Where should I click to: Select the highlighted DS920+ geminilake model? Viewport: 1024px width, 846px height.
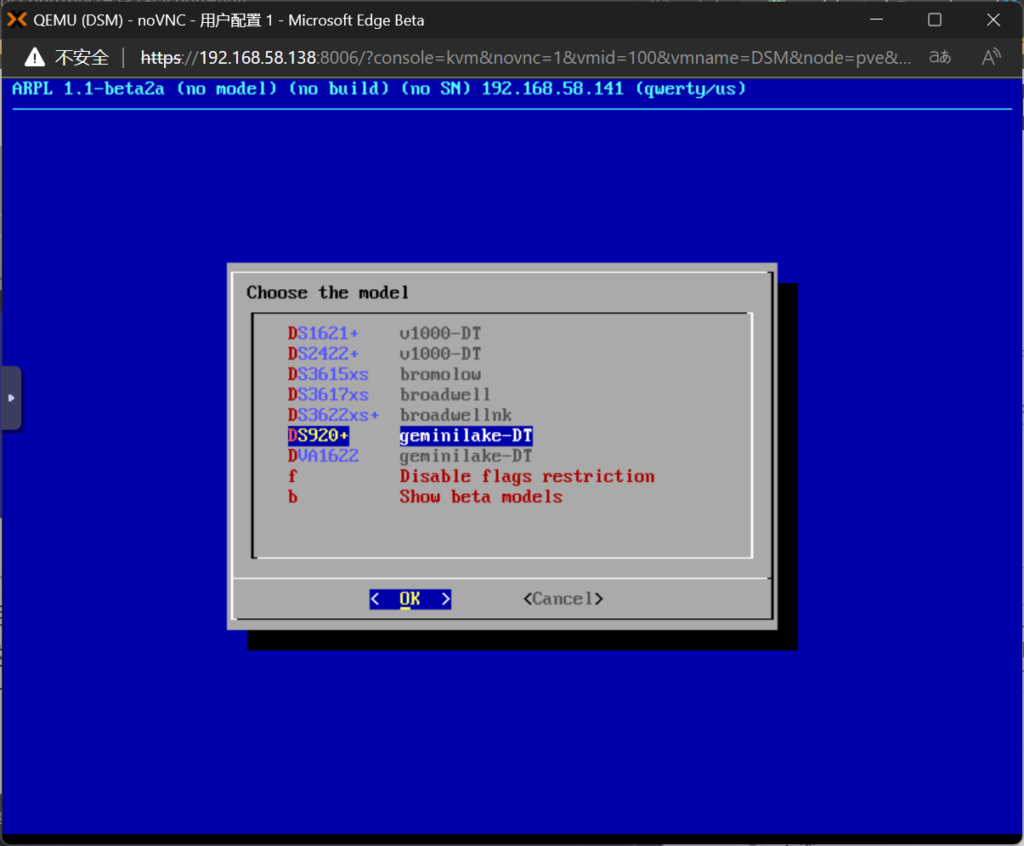click(318, 436)
